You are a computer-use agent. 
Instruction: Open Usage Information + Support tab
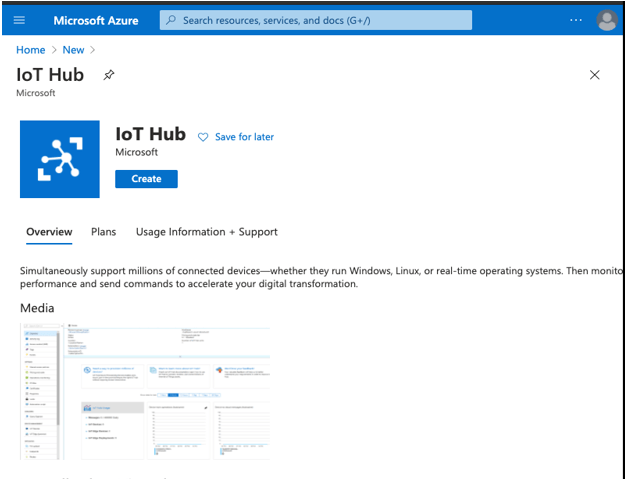tap(207, 232)
